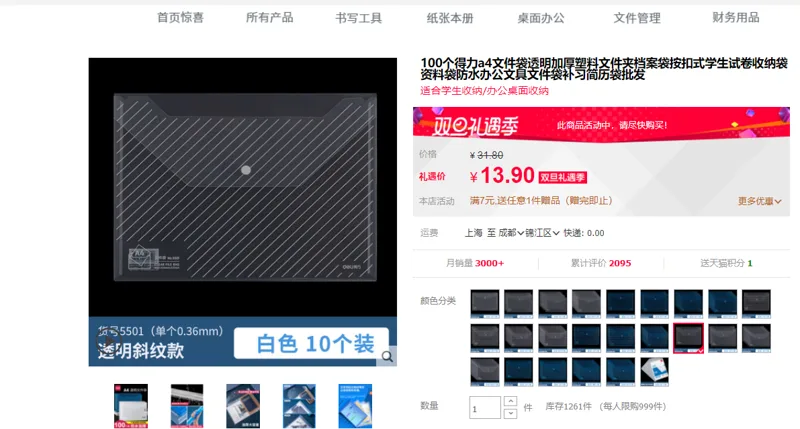This screenshot has width=800, height=429.
Task: Select the sixth color option in second row
Action: coord(655,338)
